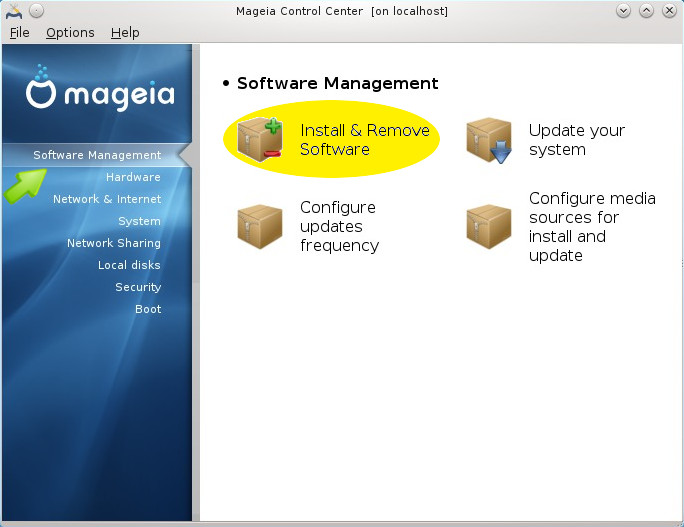The height and width of the screenshot is (527, 684).
Task: Open Install & Remove Software package icon
Action: pos(260,139)
